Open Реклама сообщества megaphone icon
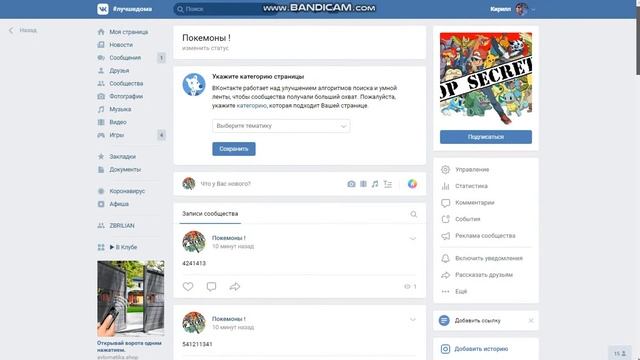The height and width of the screenshot is (360, 640). tap(445, 236)
